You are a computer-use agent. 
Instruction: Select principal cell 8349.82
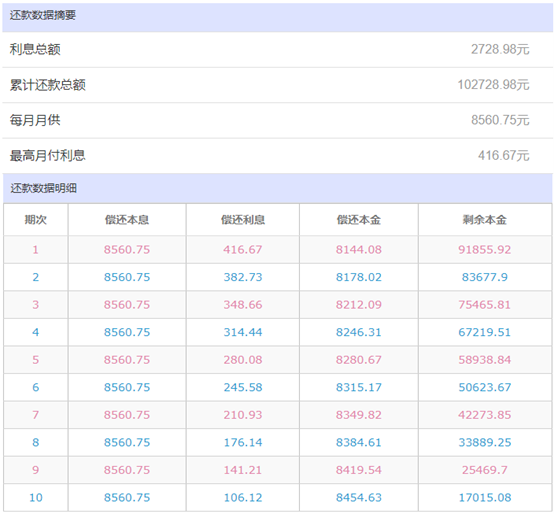tap(359, 415)
